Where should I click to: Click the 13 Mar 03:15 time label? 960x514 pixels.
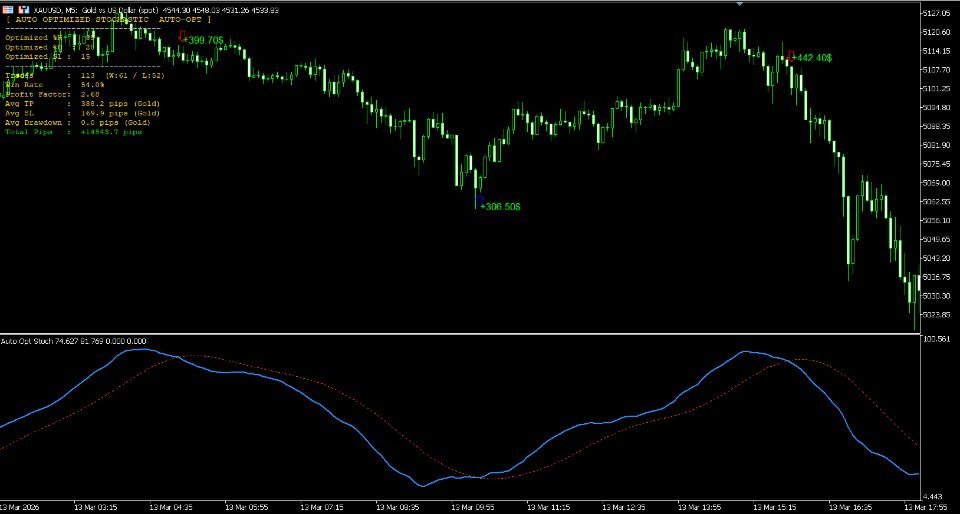[x=94, y=507]
